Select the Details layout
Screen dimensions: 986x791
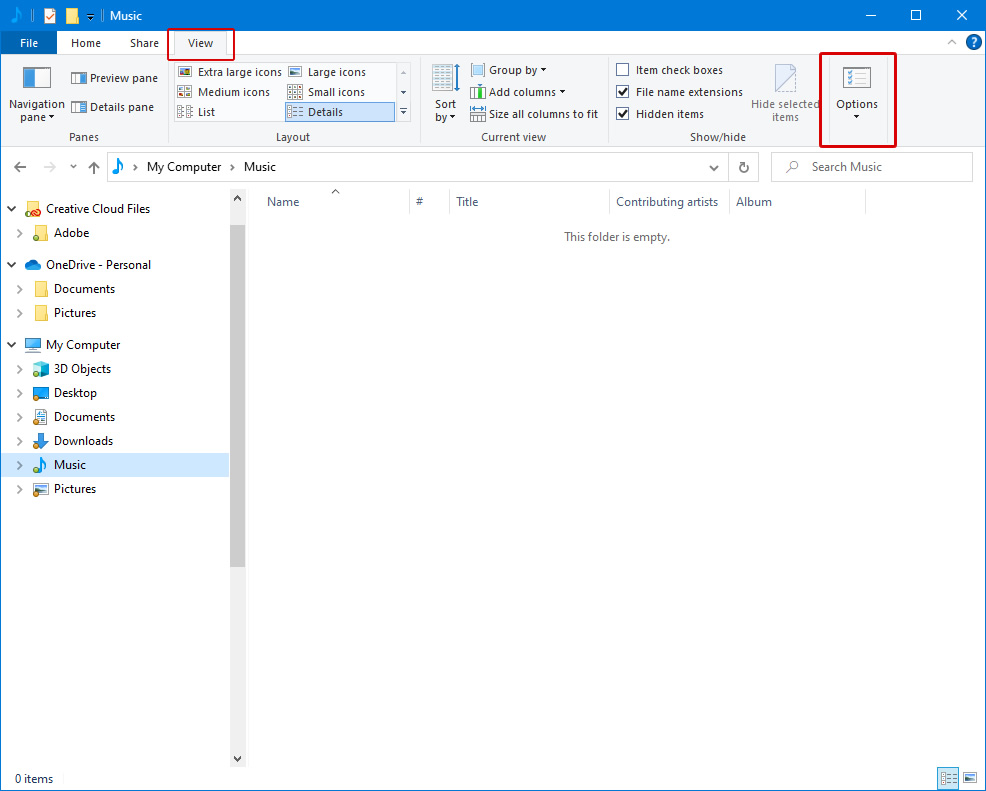(x=340, y=112)
